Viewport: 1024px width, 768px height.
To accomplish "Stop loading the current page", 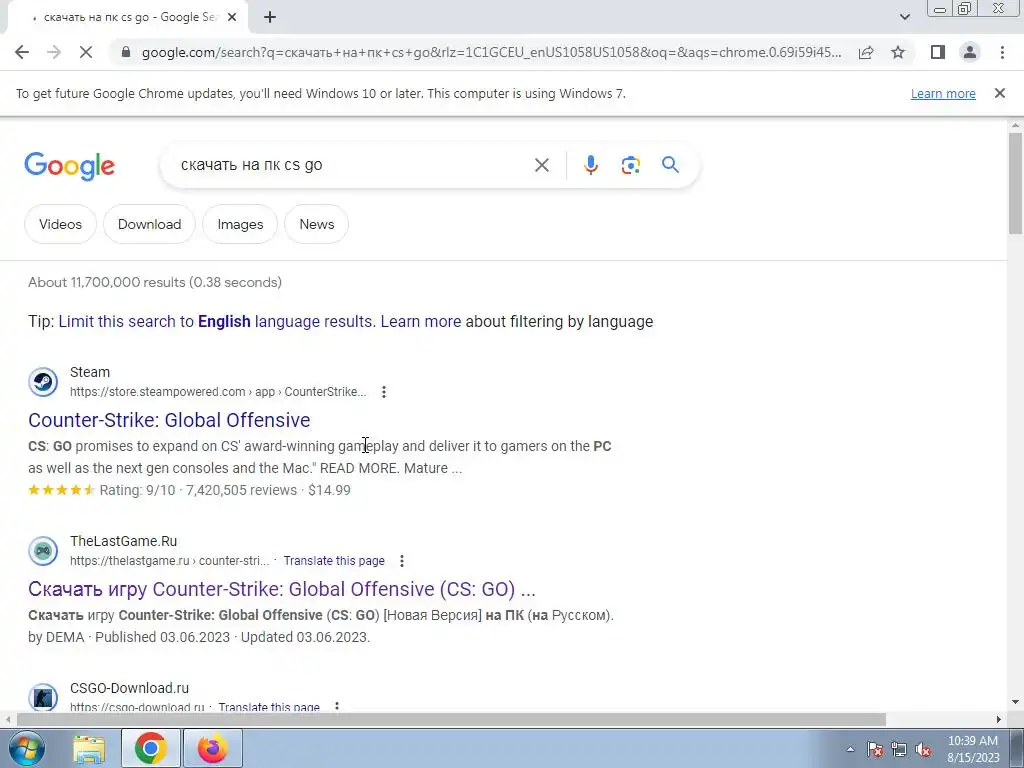I will tap(86, 52).
